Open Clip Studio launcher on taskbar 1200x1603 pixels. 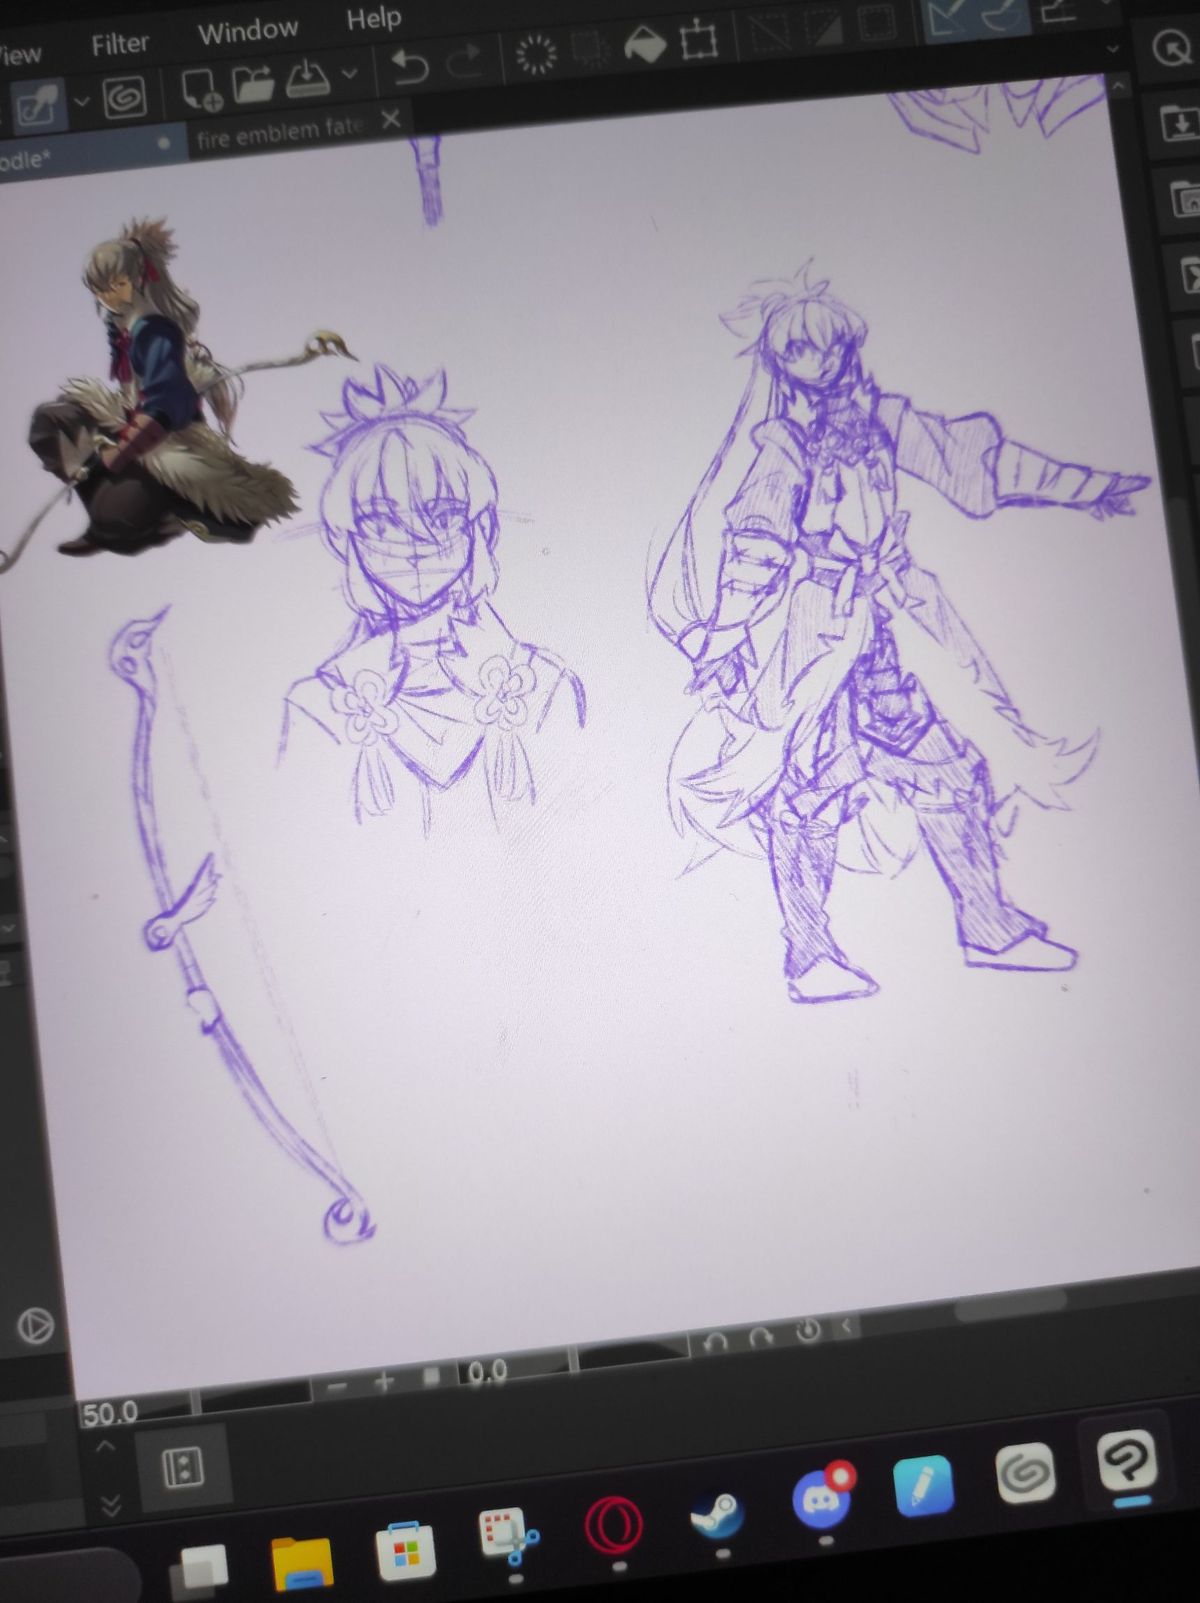coord(1025,1471)
